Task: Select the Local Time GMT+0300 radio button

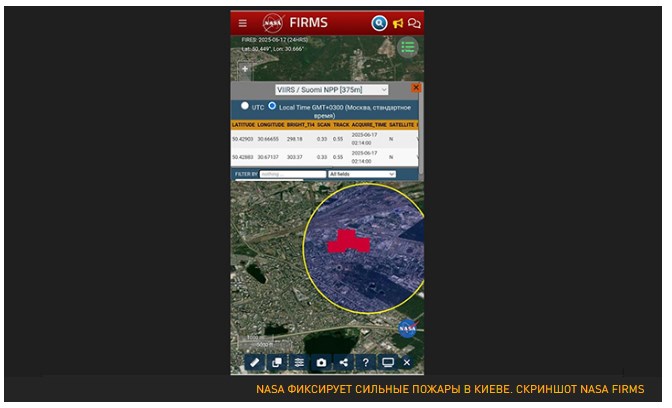Action: click(x=272, y=105)
